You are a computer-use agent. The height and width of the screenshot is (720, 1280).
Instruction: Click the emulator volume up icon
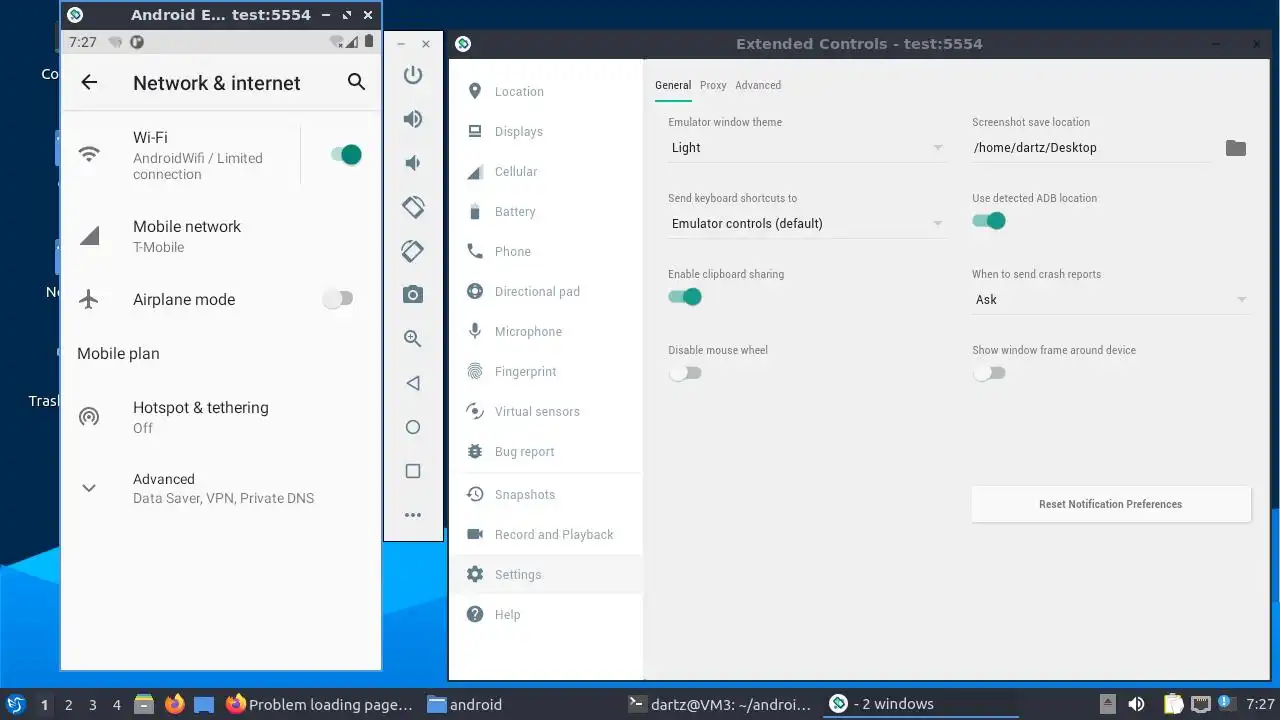[413, 119]
